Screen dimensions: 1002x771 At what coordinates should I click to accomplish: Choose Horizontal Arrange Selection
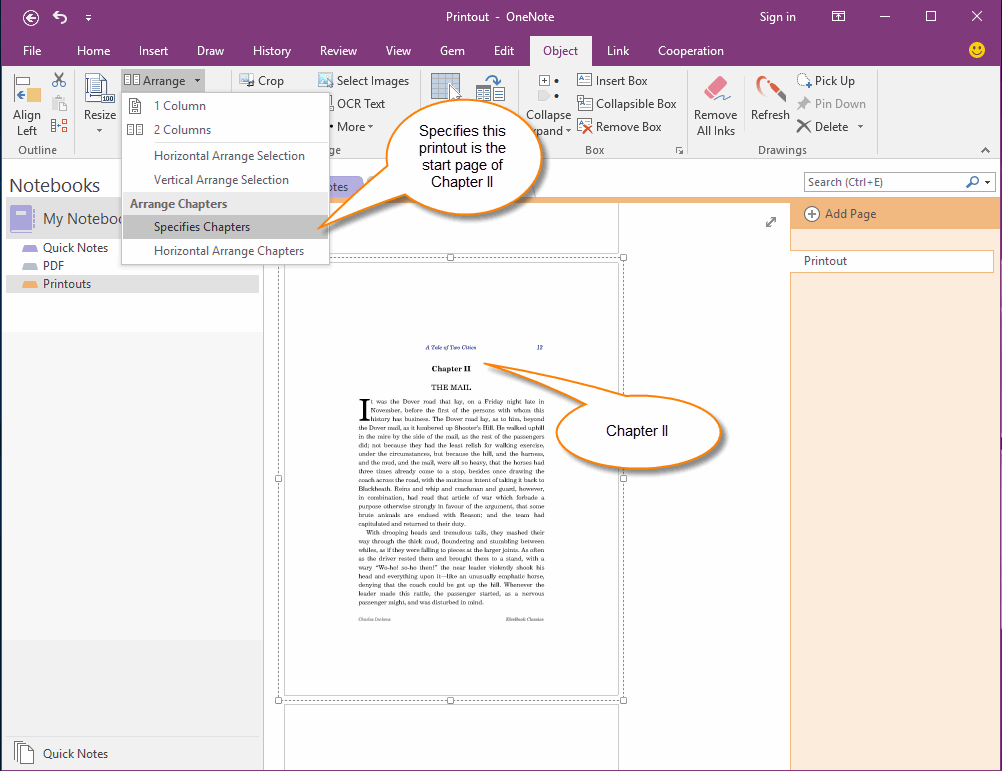tap(225, 156)
